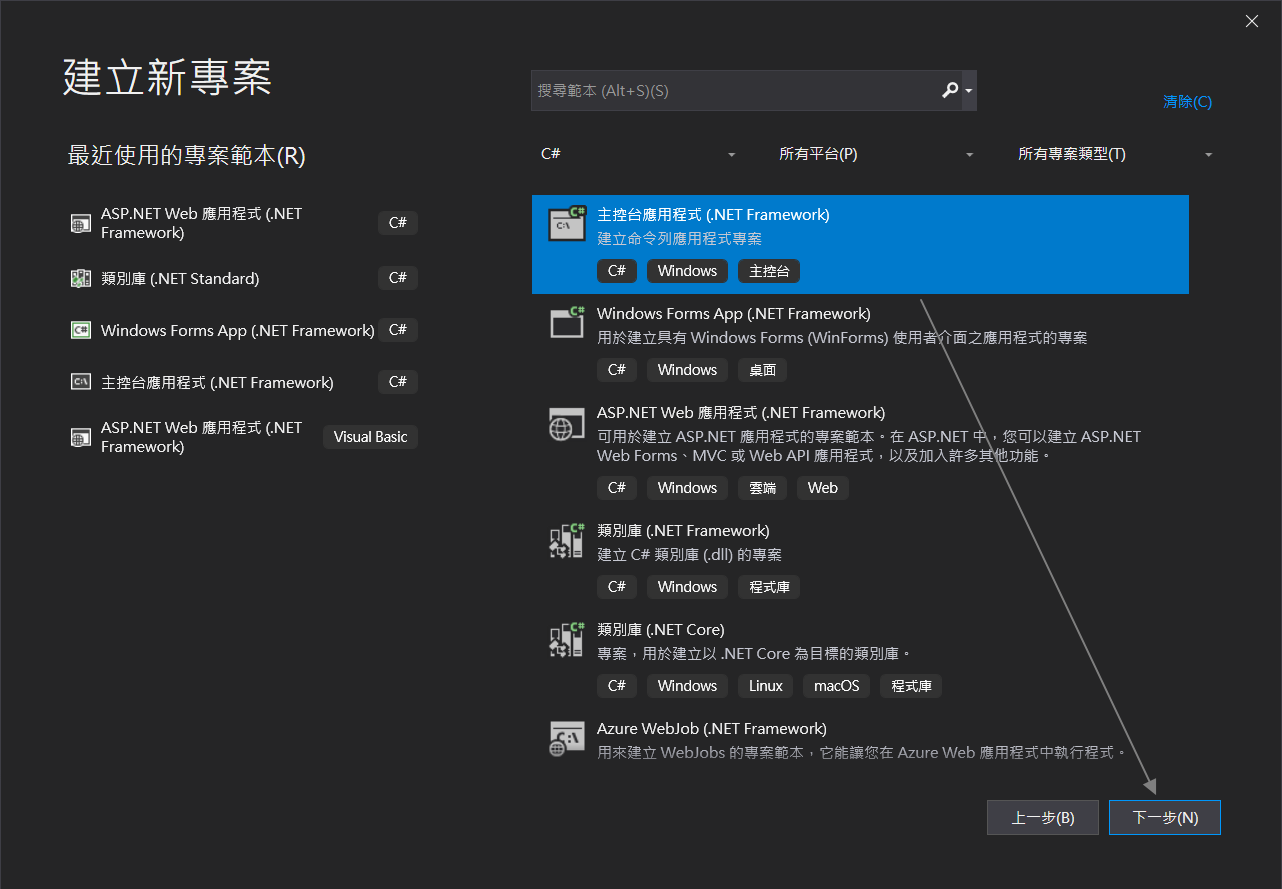Go back with the 上一步(B) button

[1042, 817]
